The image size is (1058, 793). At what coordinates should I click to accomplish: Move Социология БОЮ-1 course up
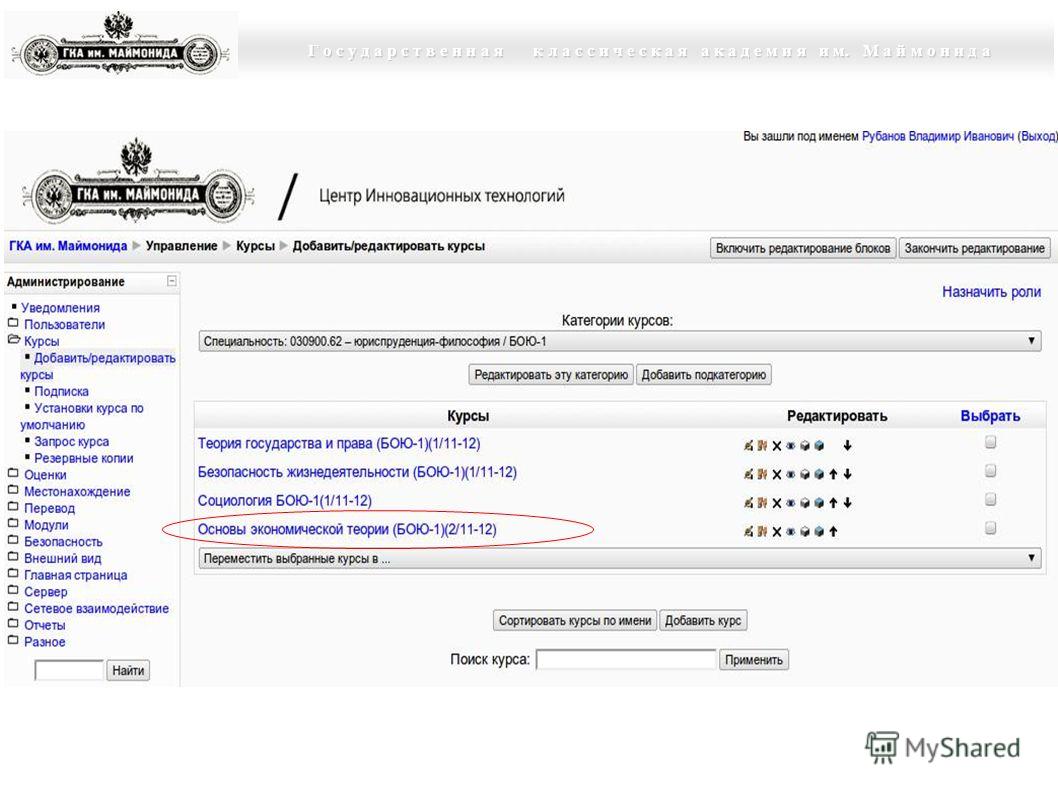[x=833, y=503]
